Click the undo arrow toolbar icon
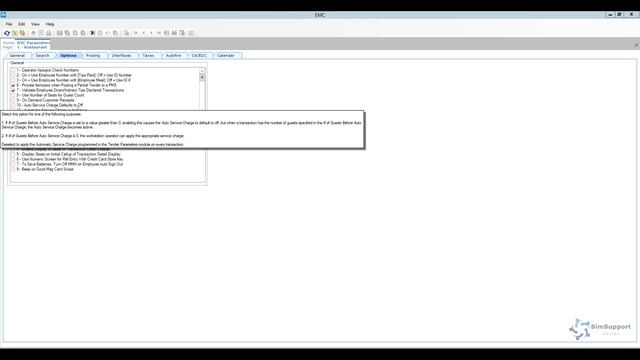Screen dimensions: 640x360 pyautogui.click(x=108, y=33)
